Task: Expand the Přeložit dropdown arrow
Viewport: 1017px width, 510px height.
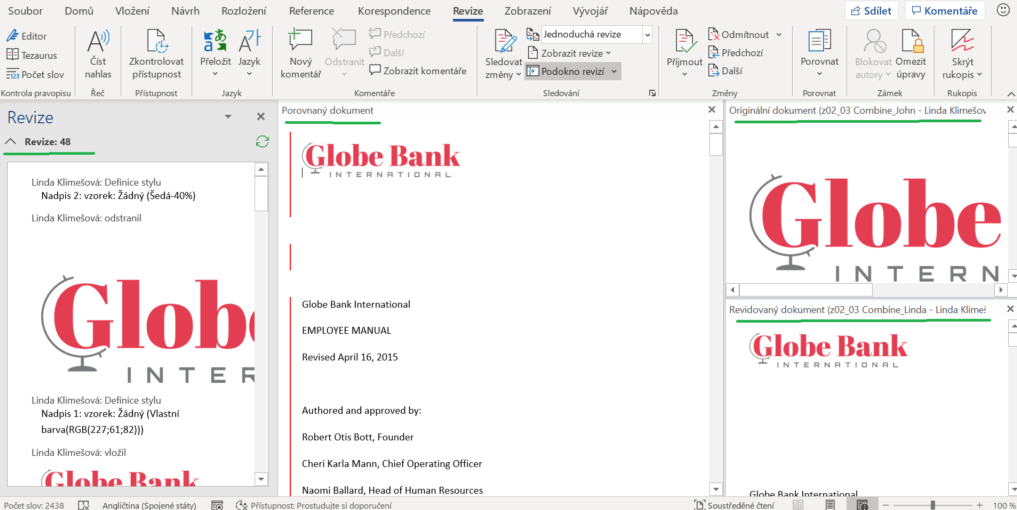Action: click(x=215, y=75)
